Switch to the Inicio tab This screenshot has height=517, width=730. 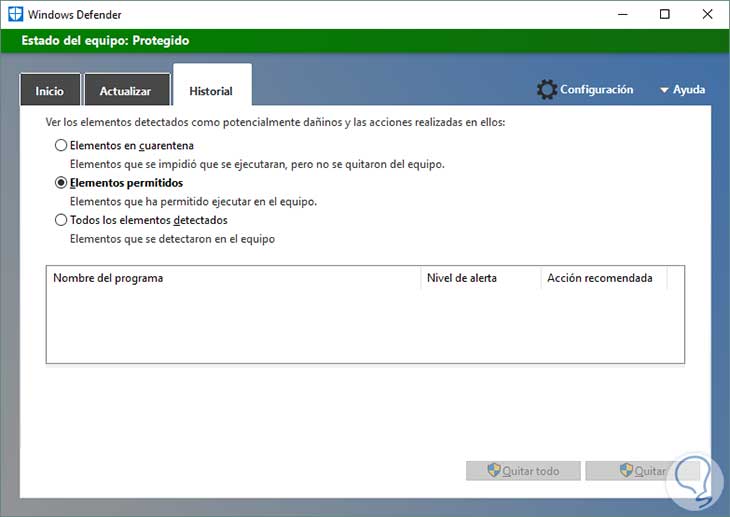click(50, 90)
